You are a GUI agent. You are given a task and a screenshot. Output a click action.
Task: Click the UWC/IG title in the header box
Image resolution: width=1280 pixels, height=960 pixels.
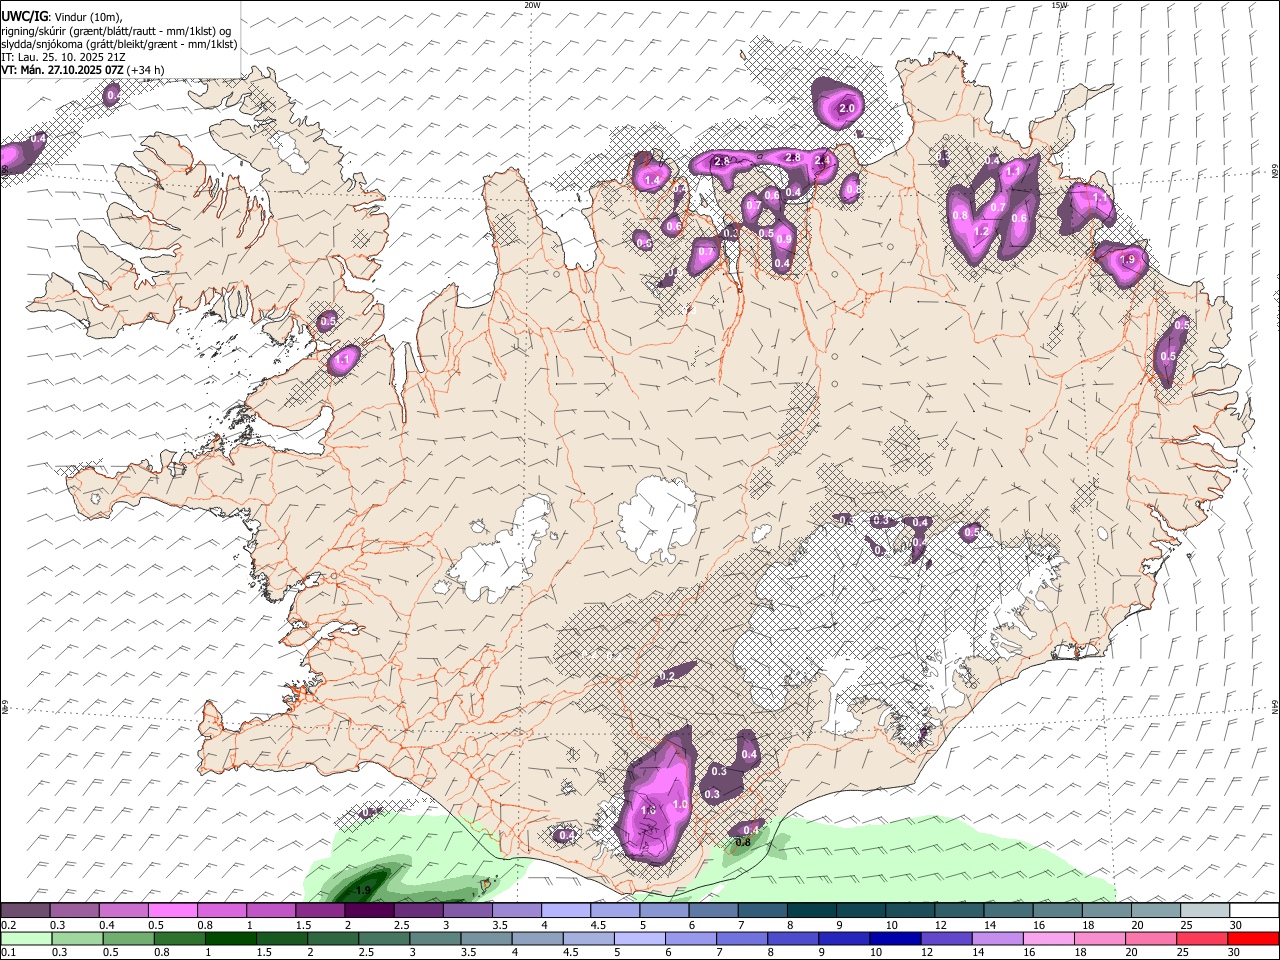[x=24, y=16]
